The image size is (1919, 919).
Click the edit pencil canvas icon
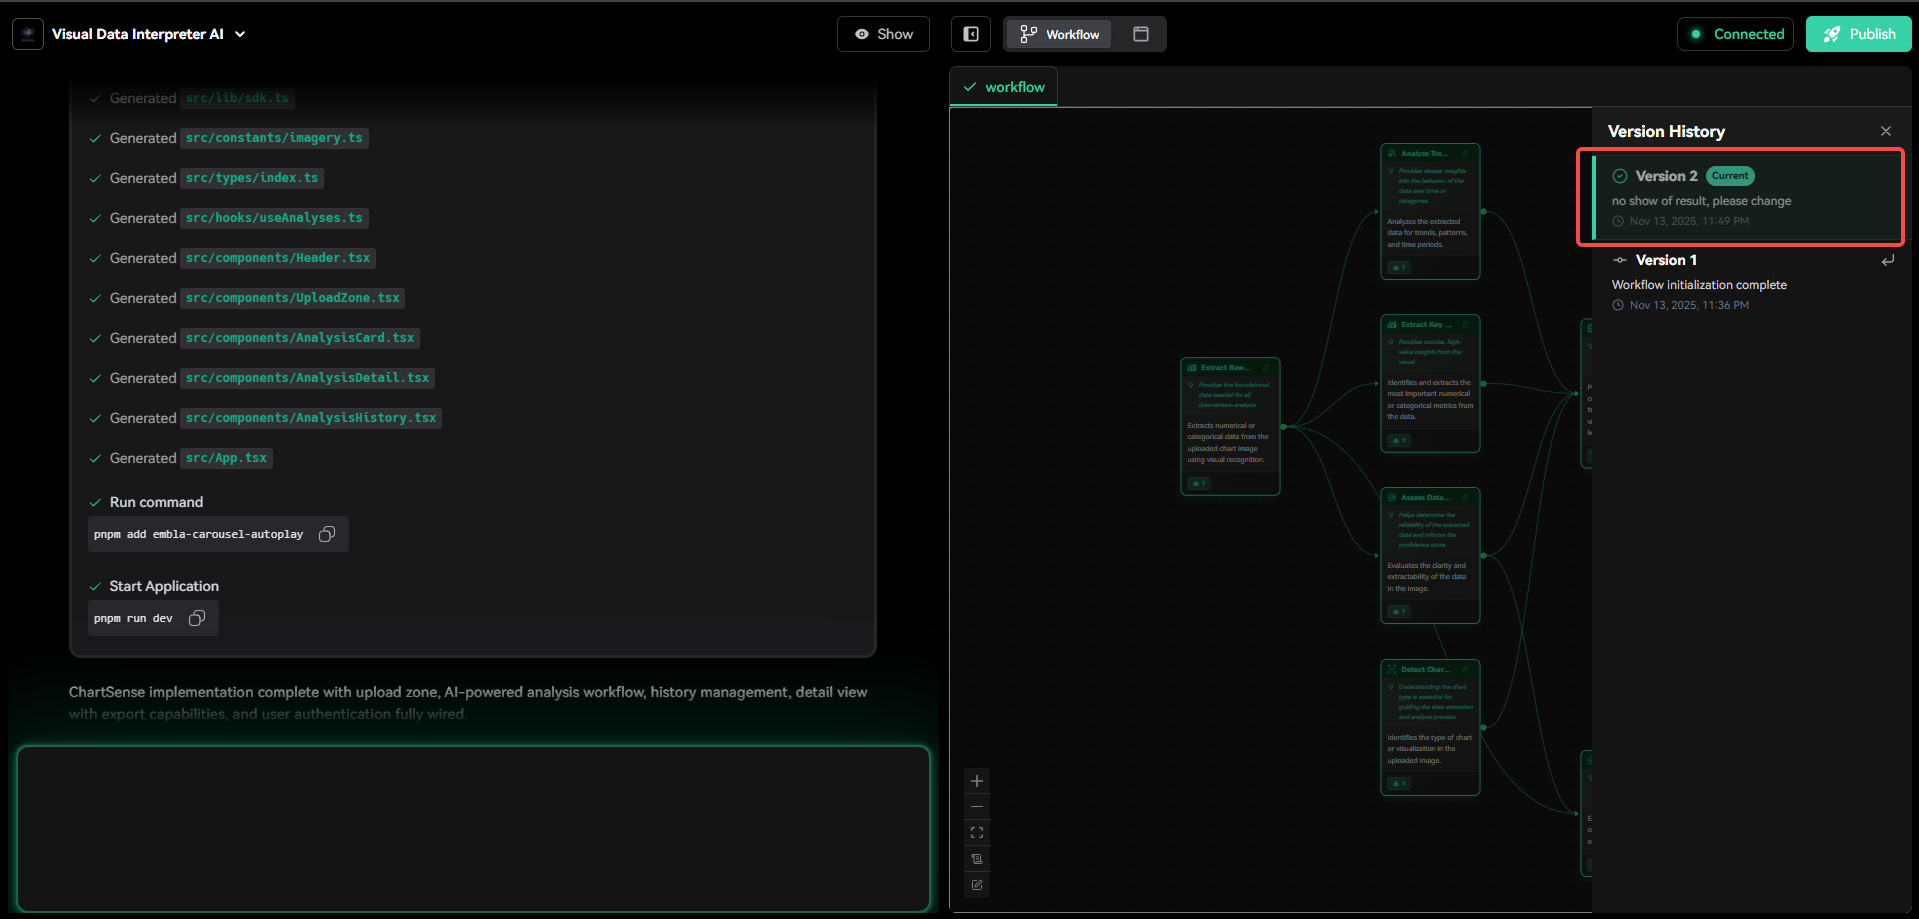point(977,885)
